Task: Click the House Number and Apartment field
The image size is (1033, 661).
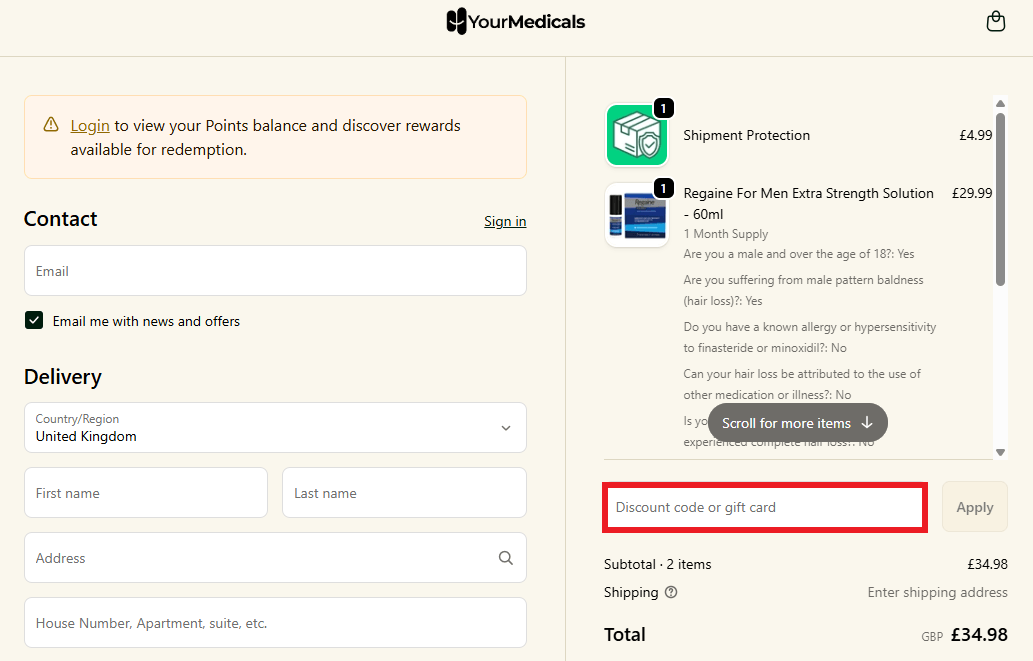Action: click(275, 622)
